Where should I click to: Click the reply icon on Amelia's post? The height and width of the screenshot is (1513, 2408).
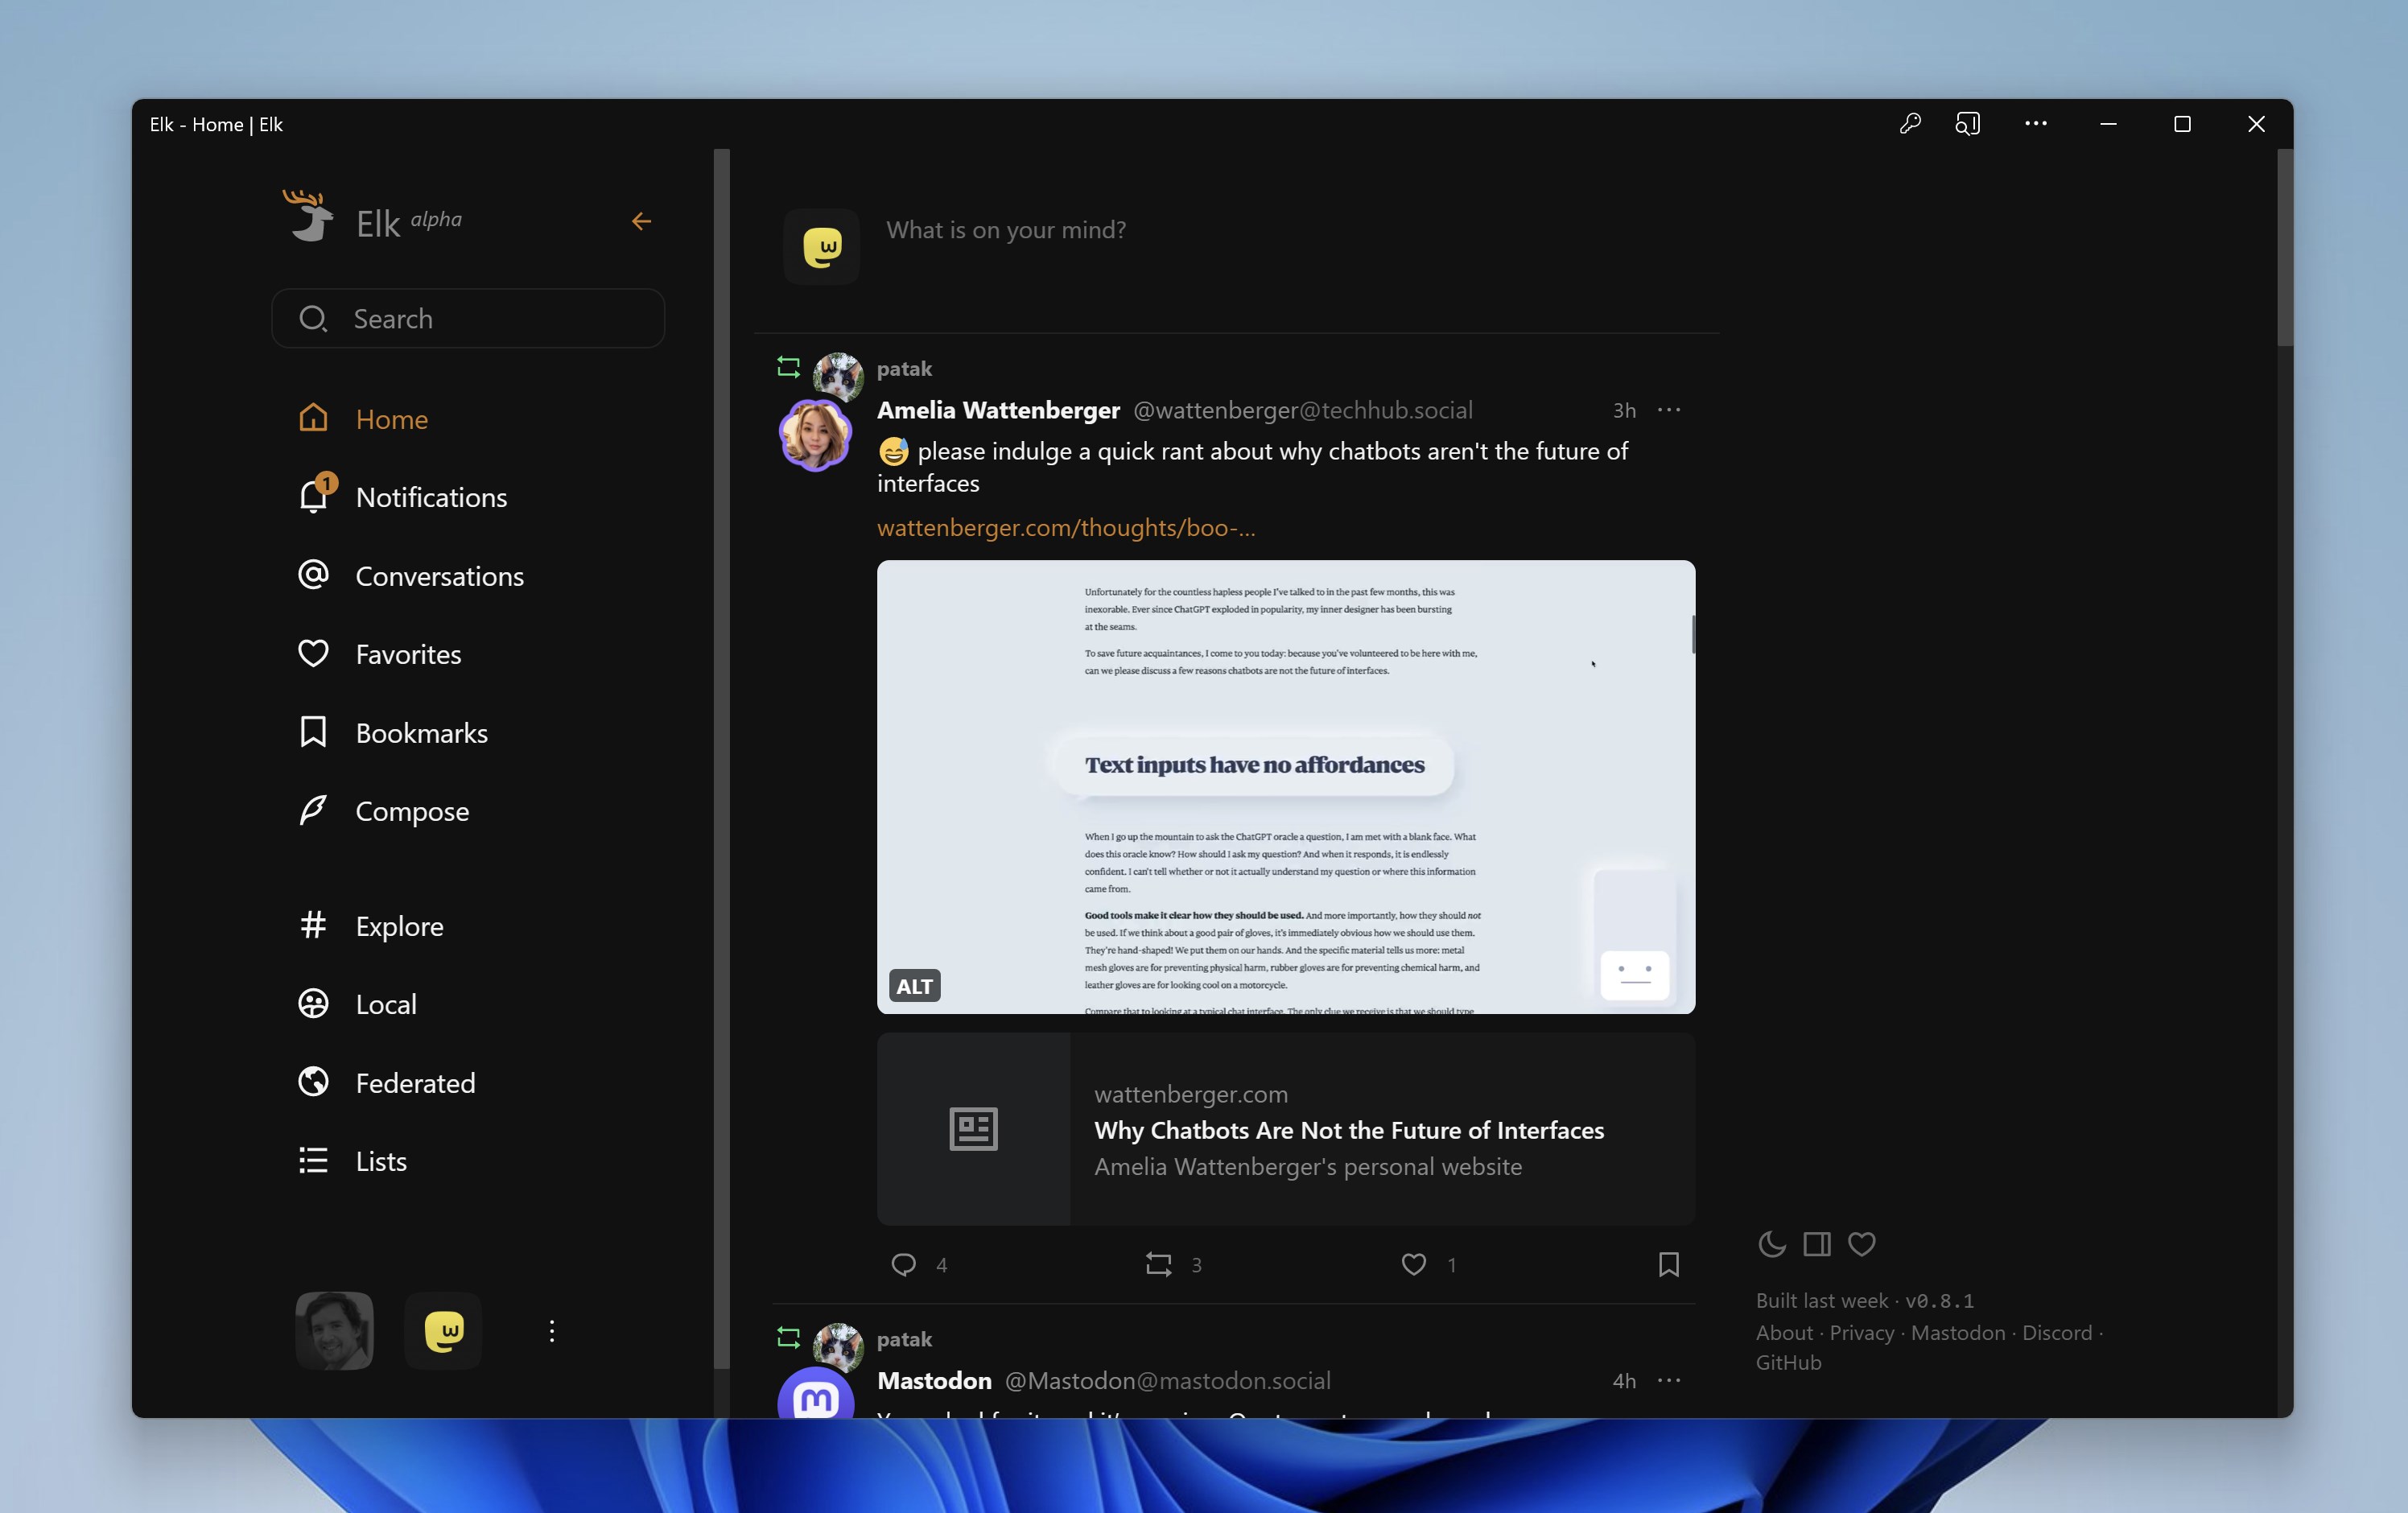pos(904,1264)
